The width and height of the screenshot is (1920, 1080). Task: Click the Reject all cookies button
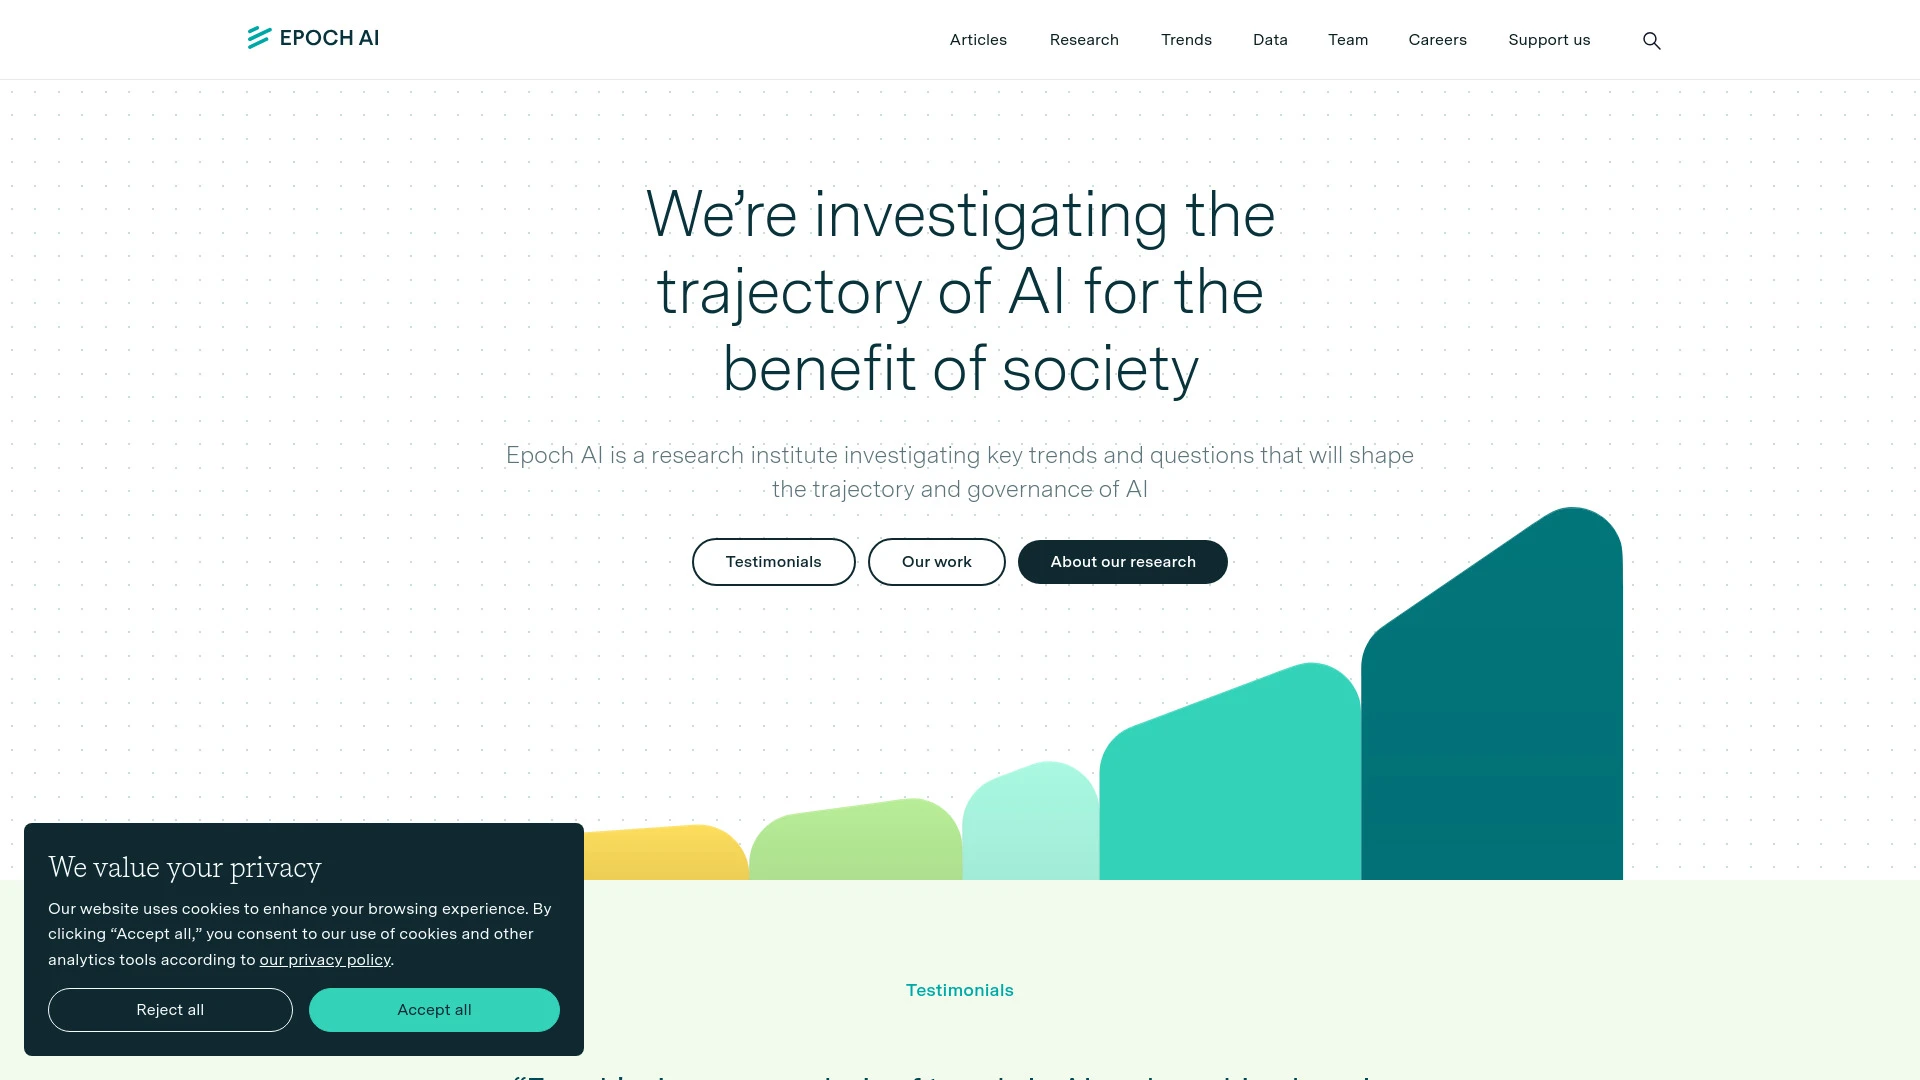[169, 1009]
